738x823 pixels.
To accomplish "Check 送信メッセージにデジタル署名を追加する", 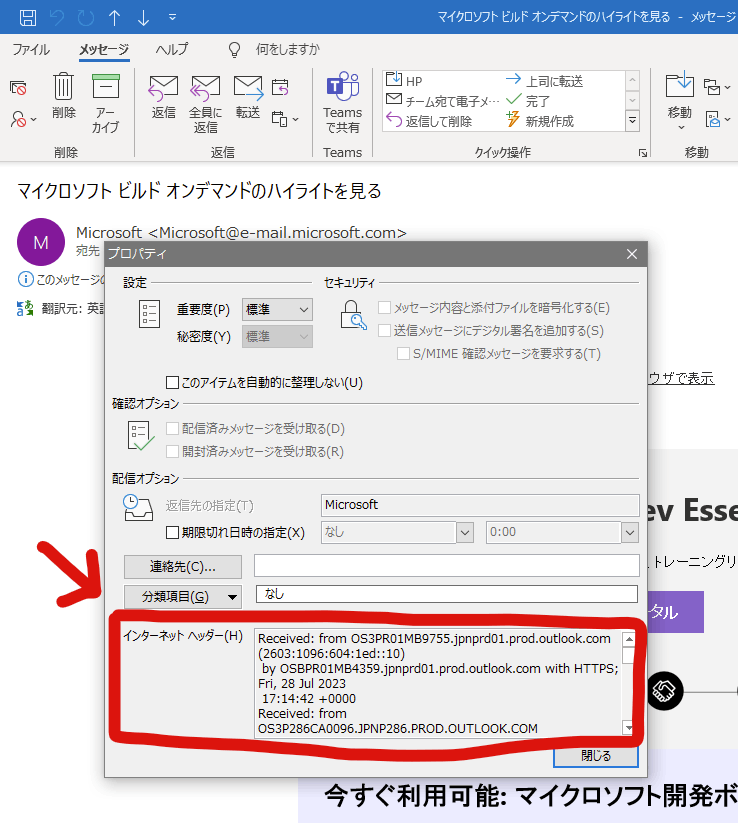I will click(384, 330).
